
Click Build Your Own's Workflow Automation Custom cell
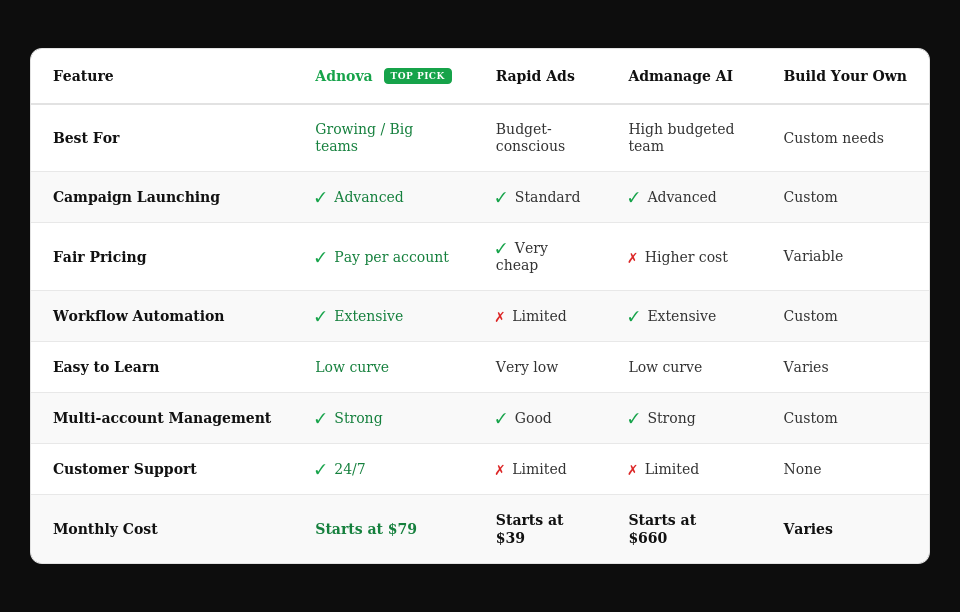click(x=811, y=316)
